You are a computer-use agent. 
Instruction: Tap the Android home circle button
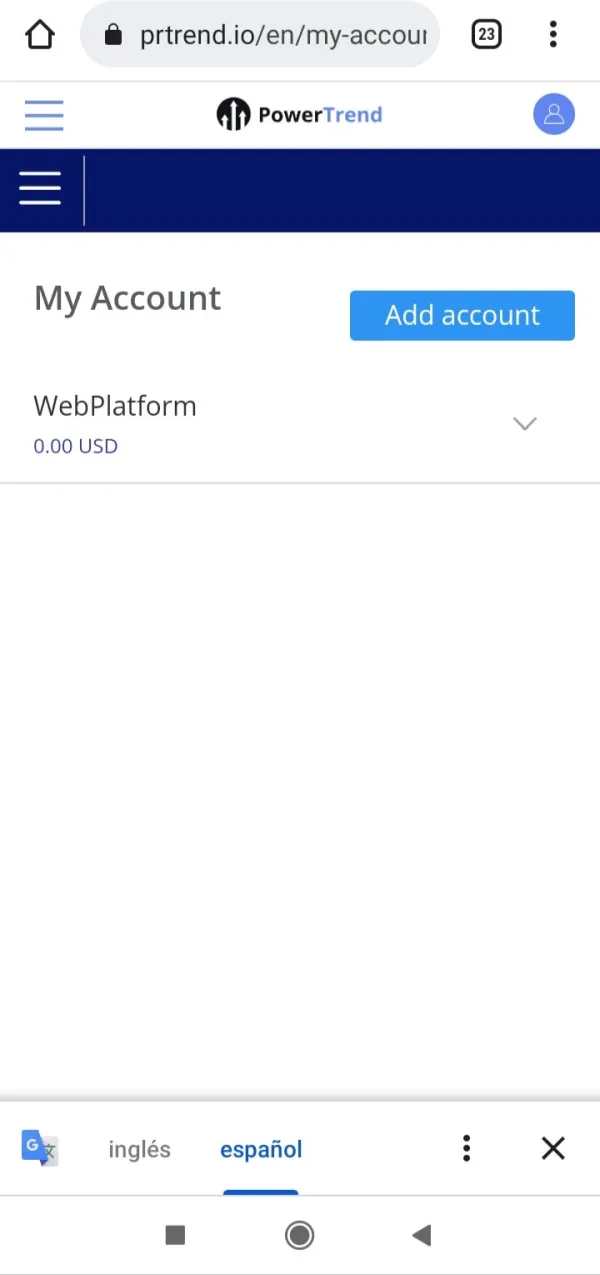point(299,1235)
